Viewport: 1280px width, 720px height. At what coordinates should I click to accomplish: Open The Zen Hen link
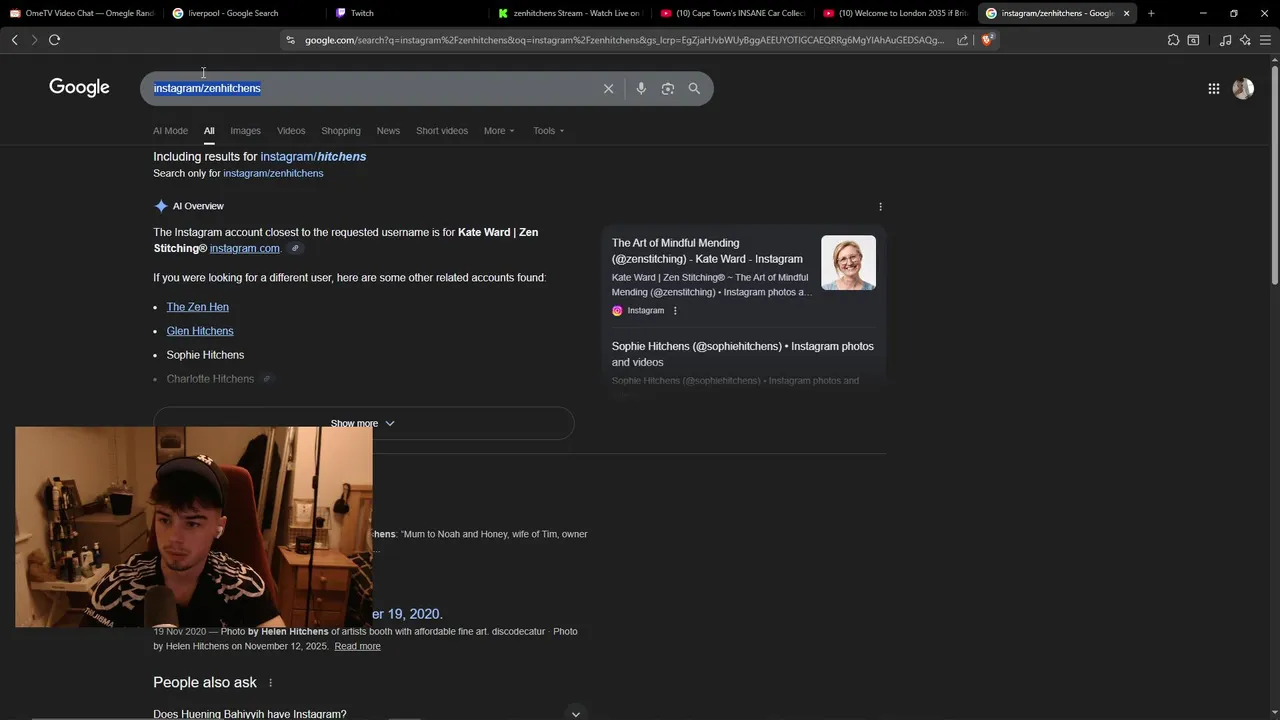tap(198, 307)
